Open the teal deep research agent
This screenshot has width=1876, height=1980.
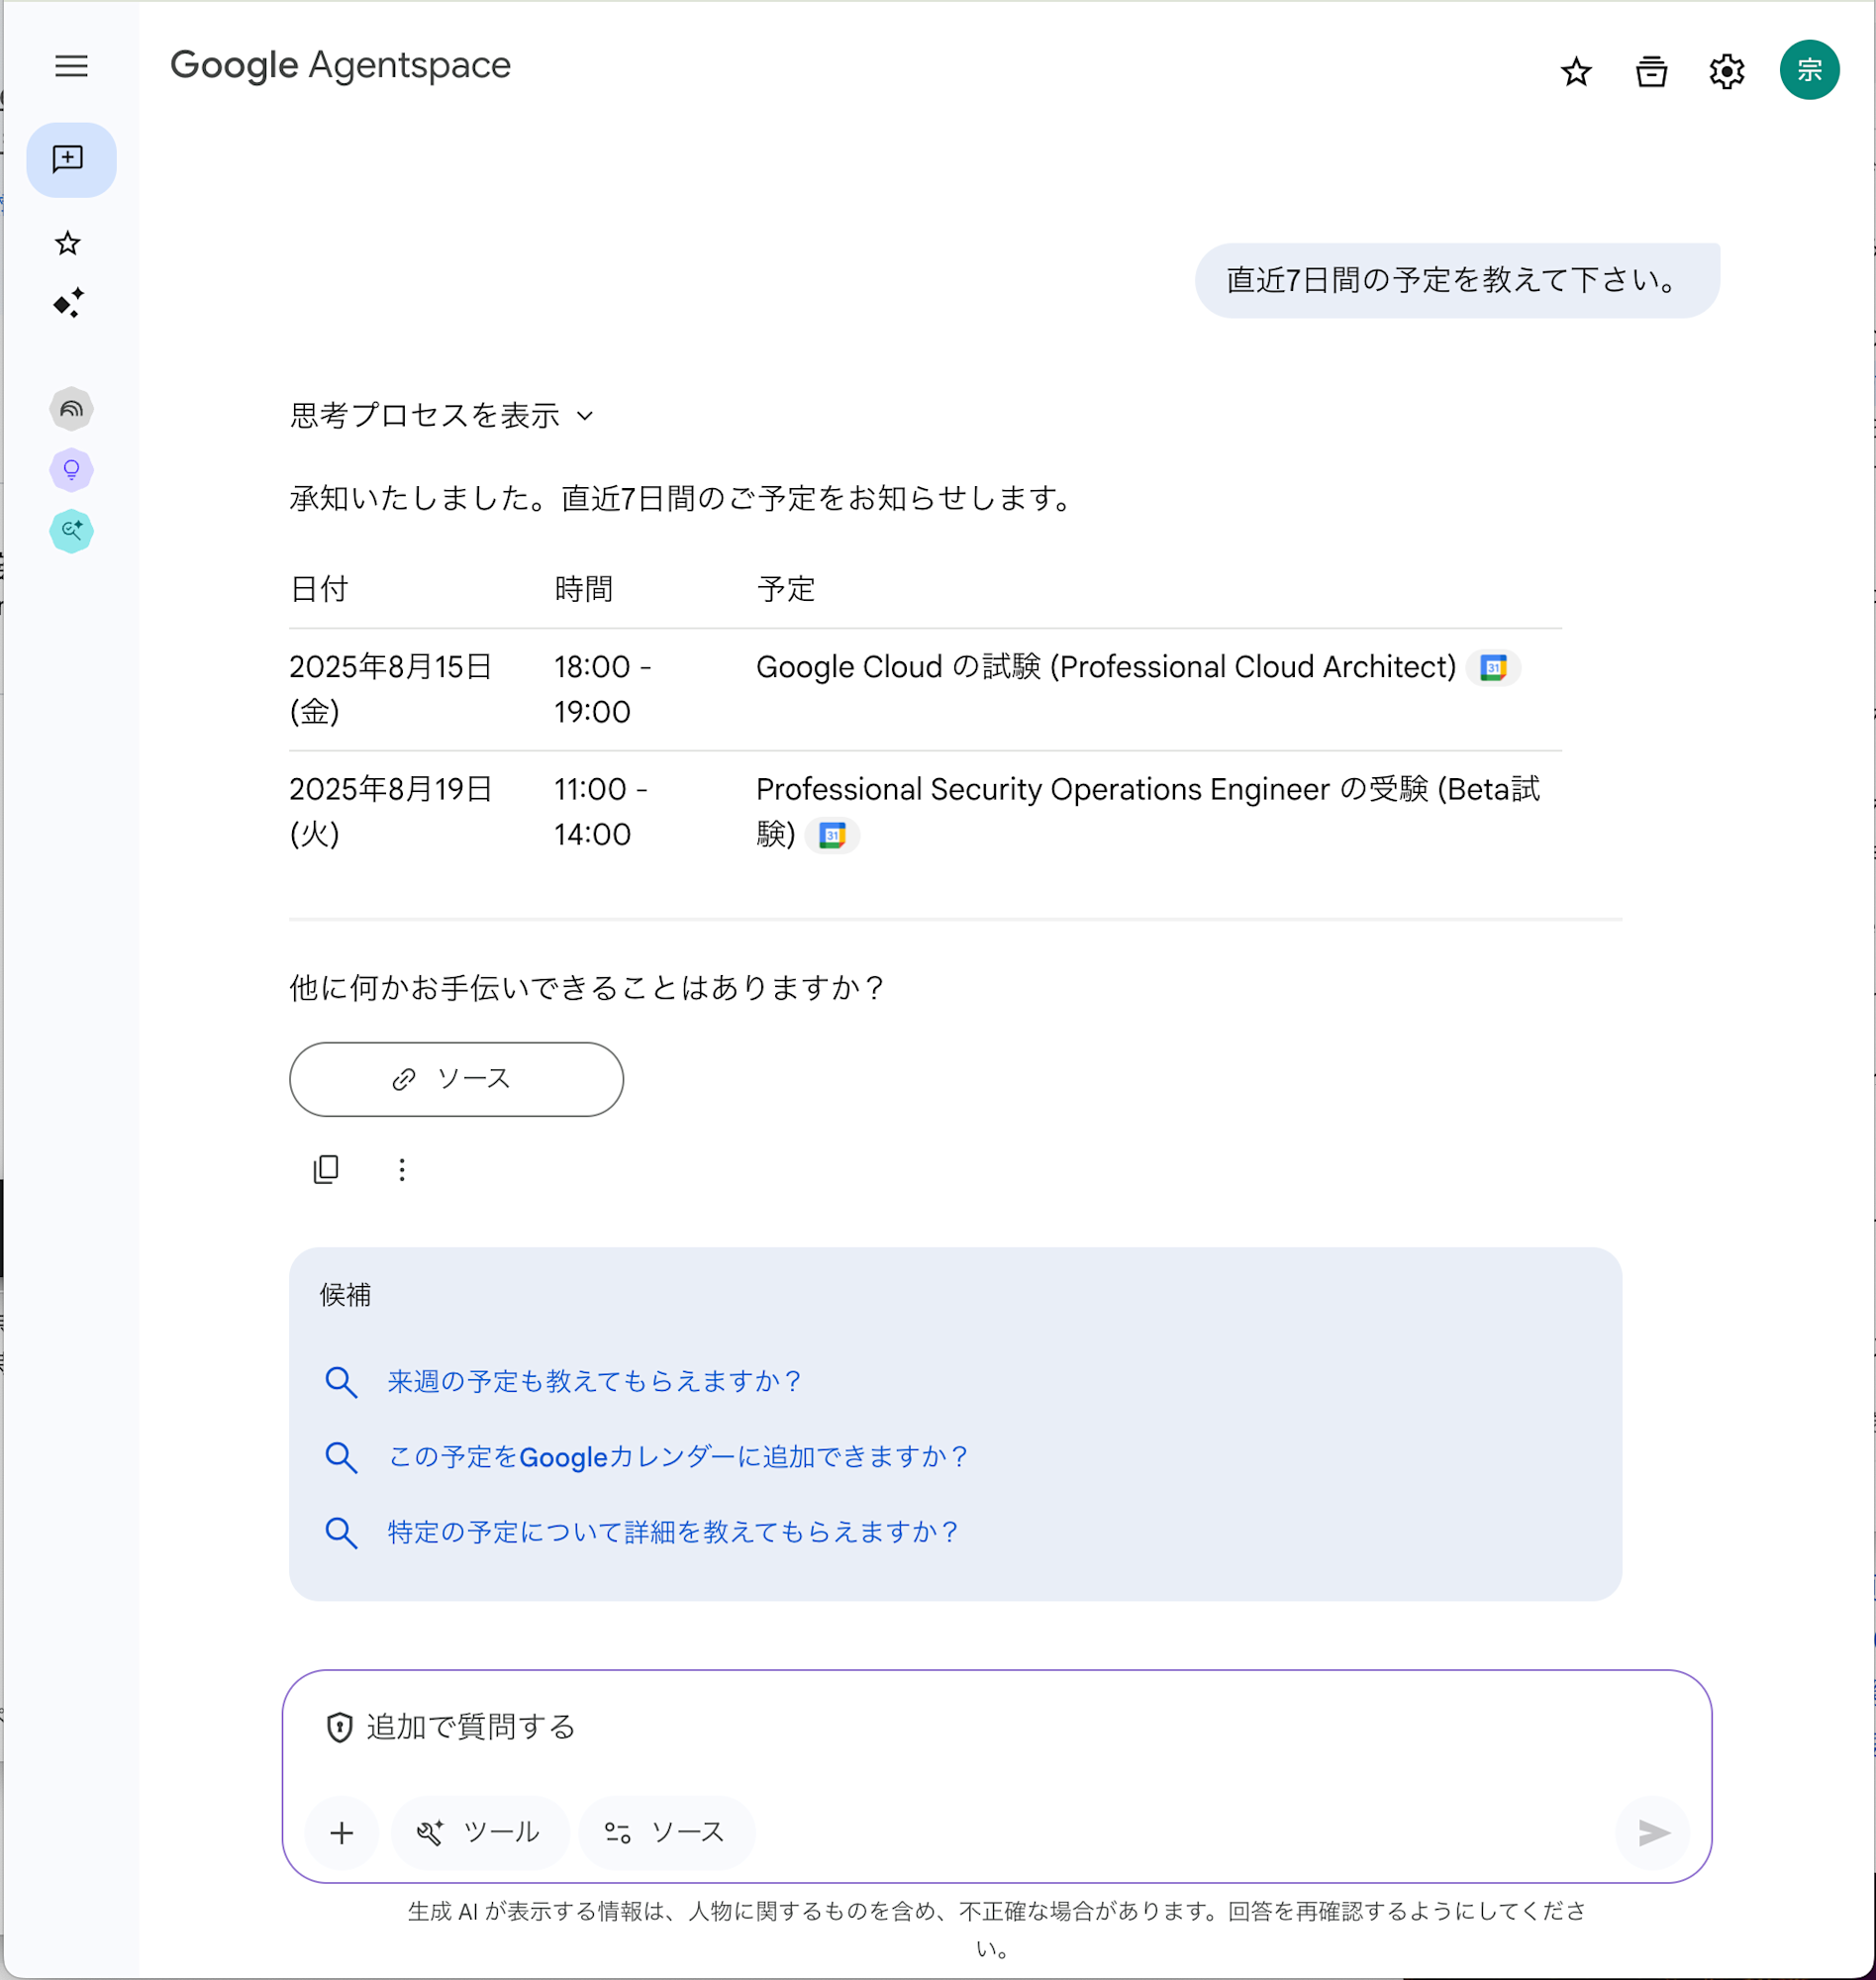[71, 531]
